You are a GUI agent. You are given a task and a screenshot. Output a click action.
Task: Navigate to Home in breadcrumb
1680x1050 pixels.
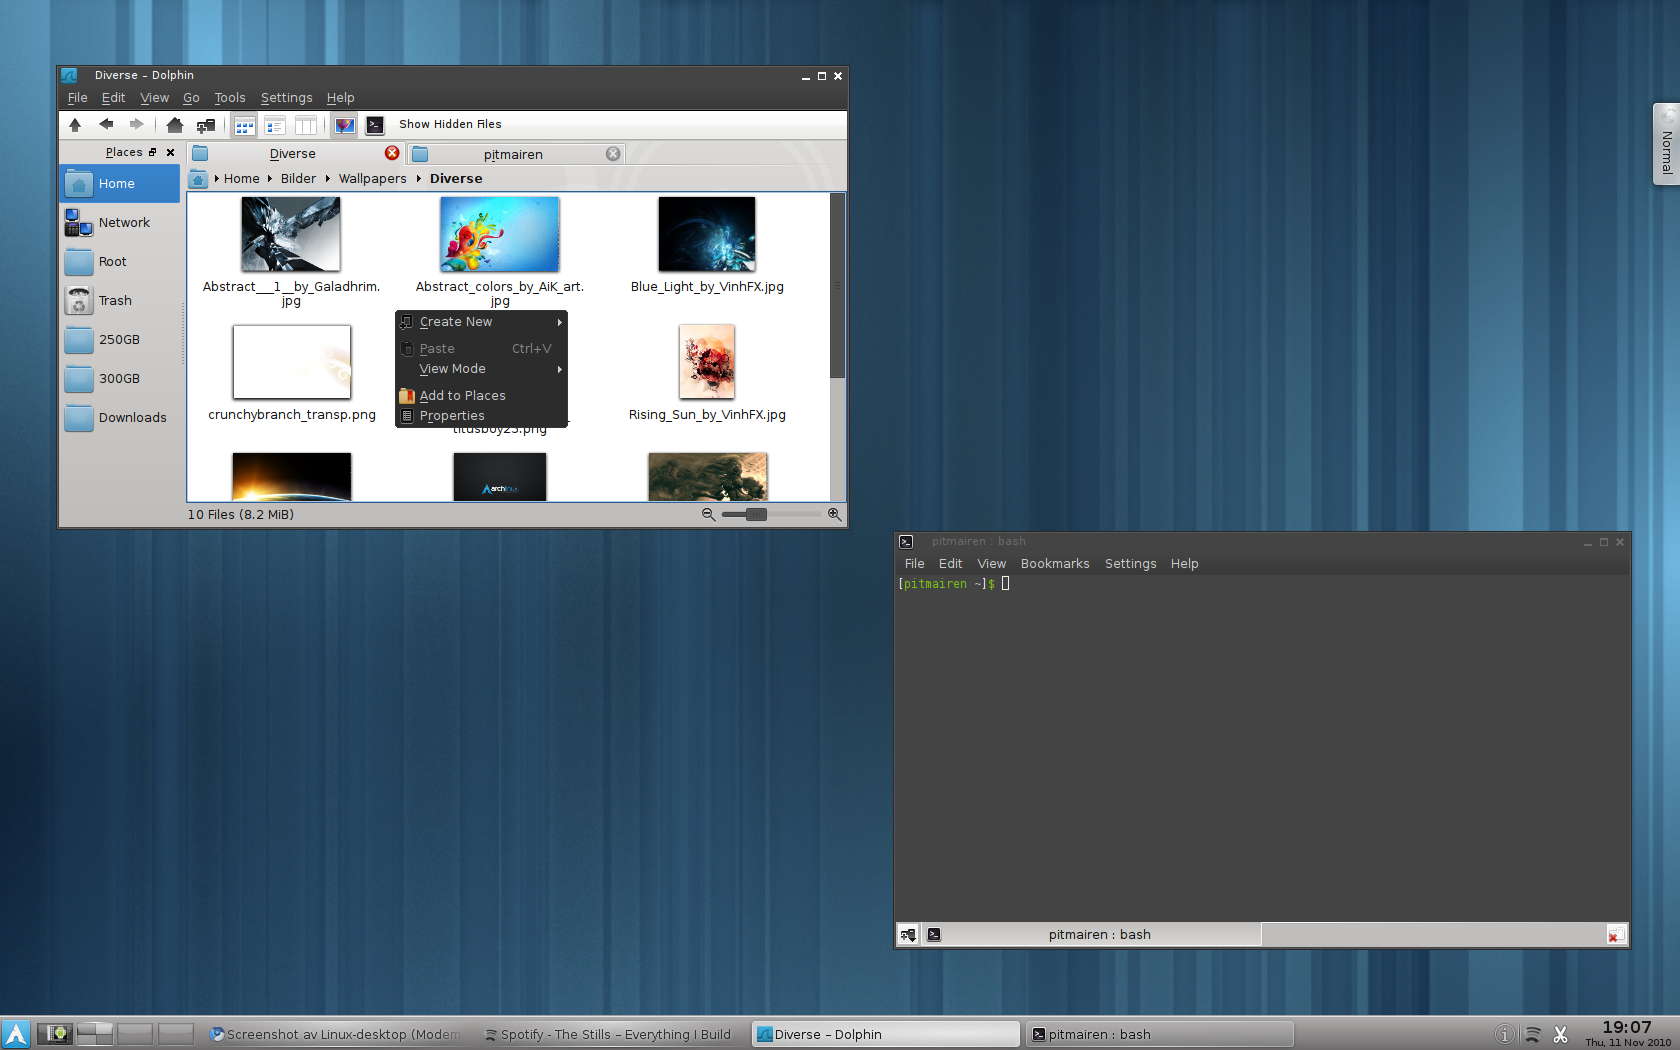[241, 179]
